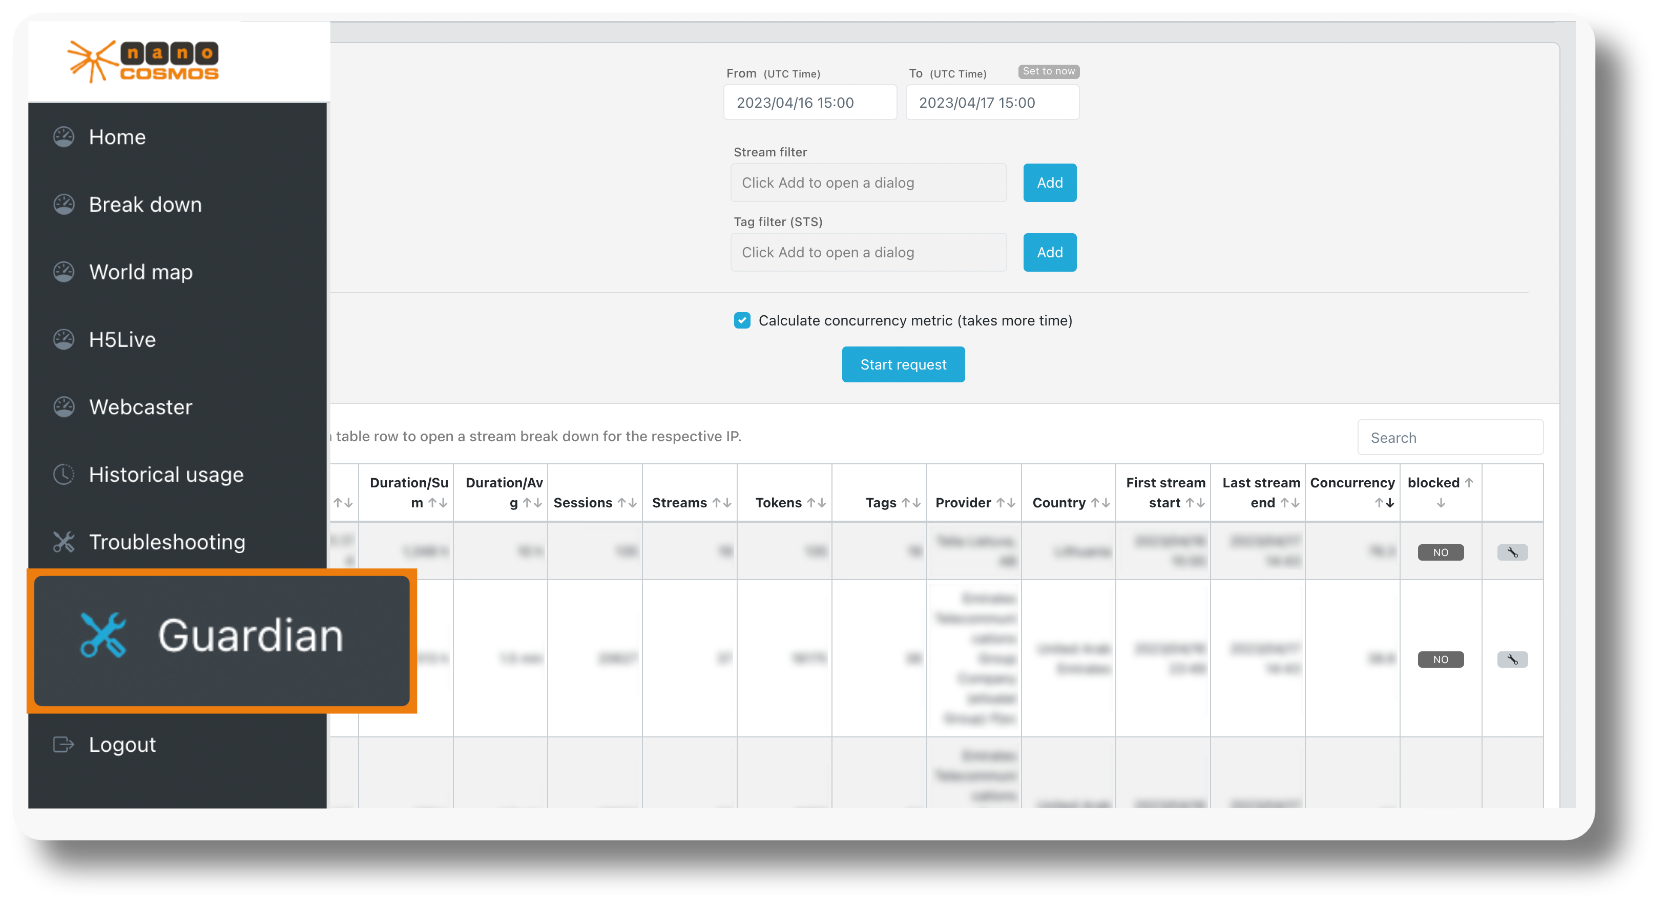Open the Guardian section from sidebar

coord(249,635)
